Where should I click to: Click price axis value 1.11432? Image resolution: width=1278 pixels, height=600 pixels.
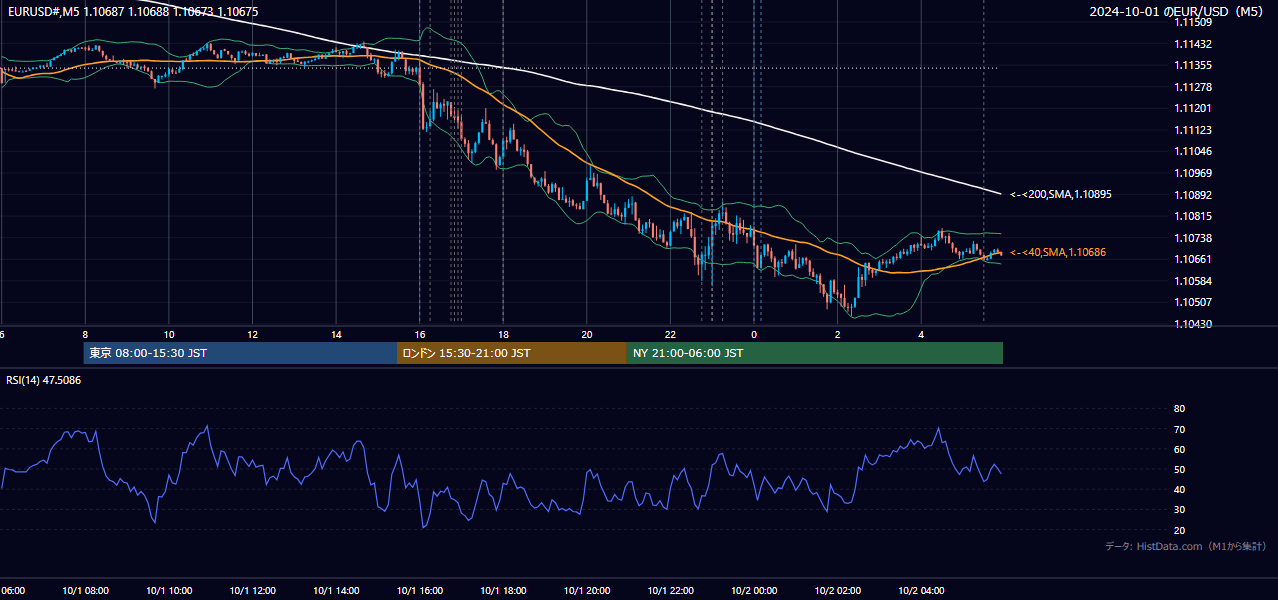click(1193, 44)
